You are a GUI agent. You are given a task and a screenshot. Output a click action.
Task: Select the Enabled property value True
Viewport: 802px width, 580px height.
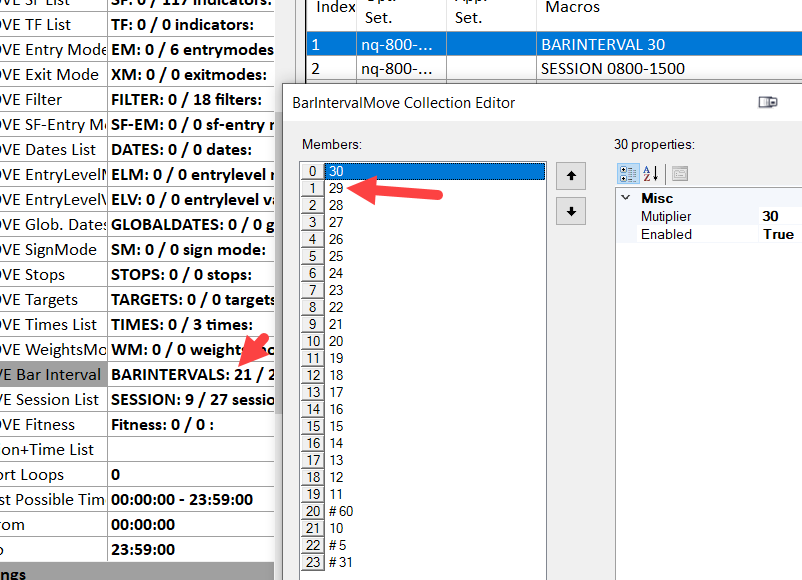[x=778, y=234]
